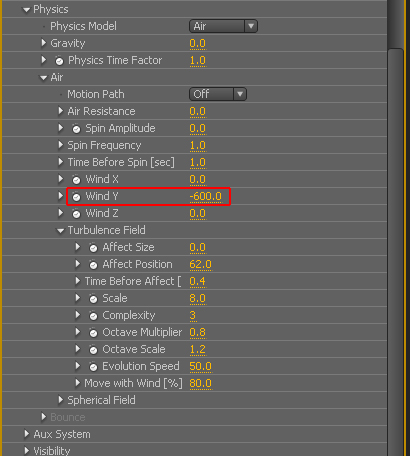Toggle stopwatch for Evolution Speed
The image size is (410, 456).
93,367
